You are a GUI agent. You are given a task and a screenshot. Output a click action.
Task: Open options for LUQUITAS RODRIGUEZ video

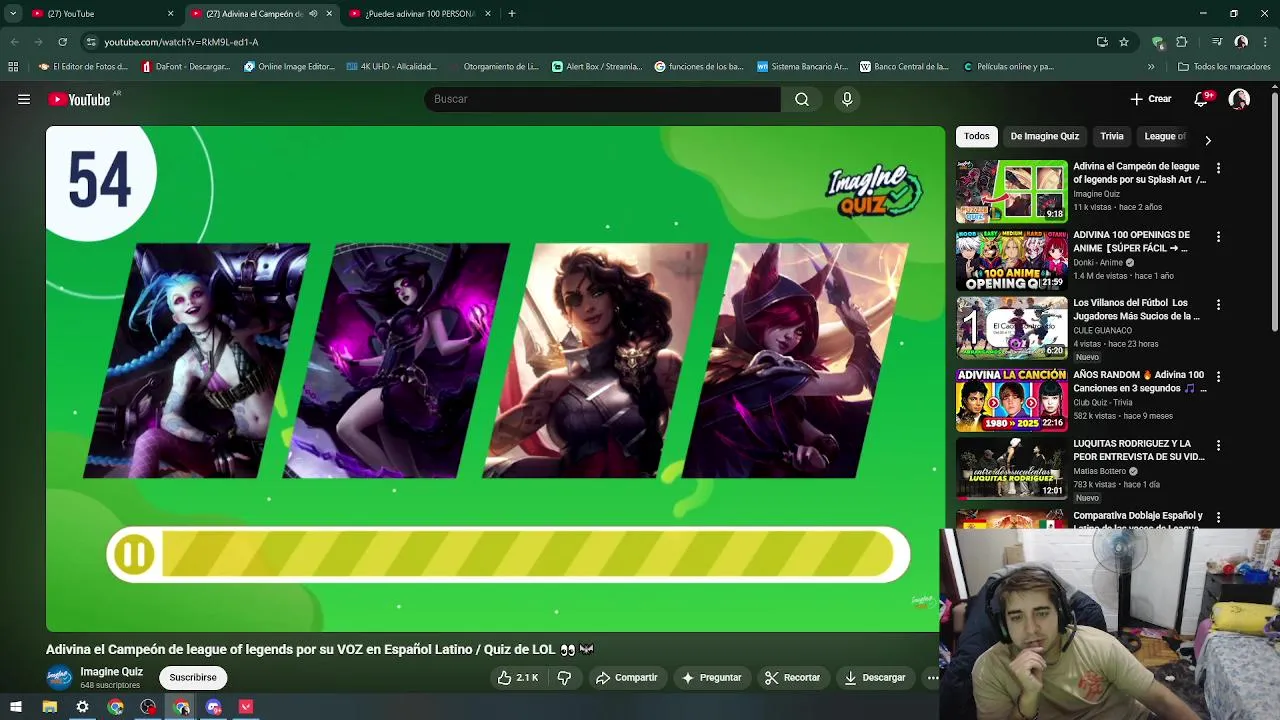[1218, 446]
